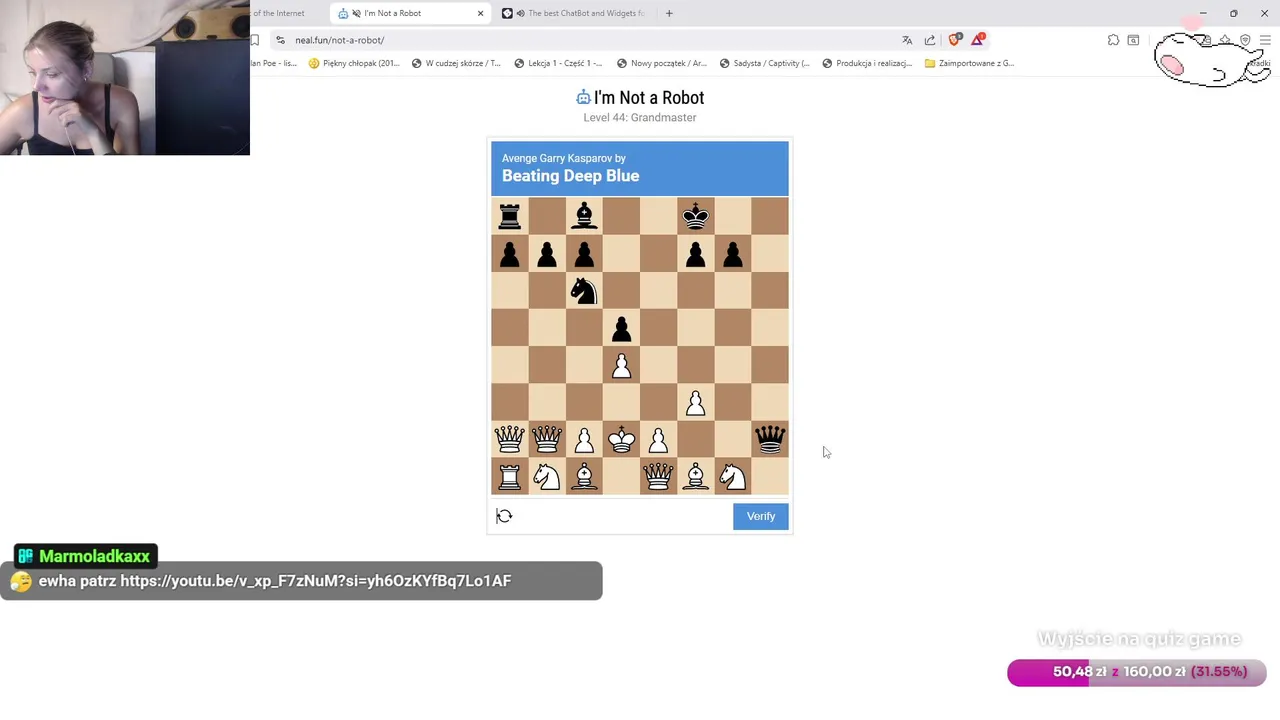Screen dimensions: 1280x720
Task: Open Brave Shields lion icon
Action: [954, 40]
